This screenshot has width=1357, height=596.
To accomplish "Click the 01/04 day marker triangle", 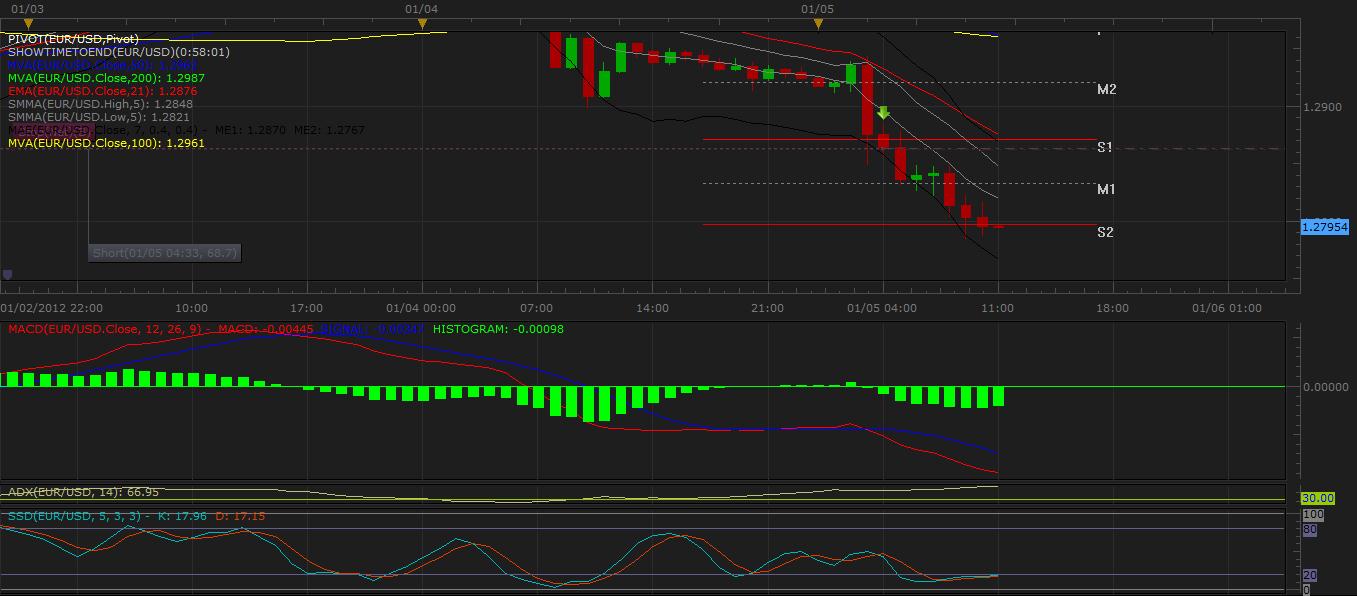I will 423,23.
